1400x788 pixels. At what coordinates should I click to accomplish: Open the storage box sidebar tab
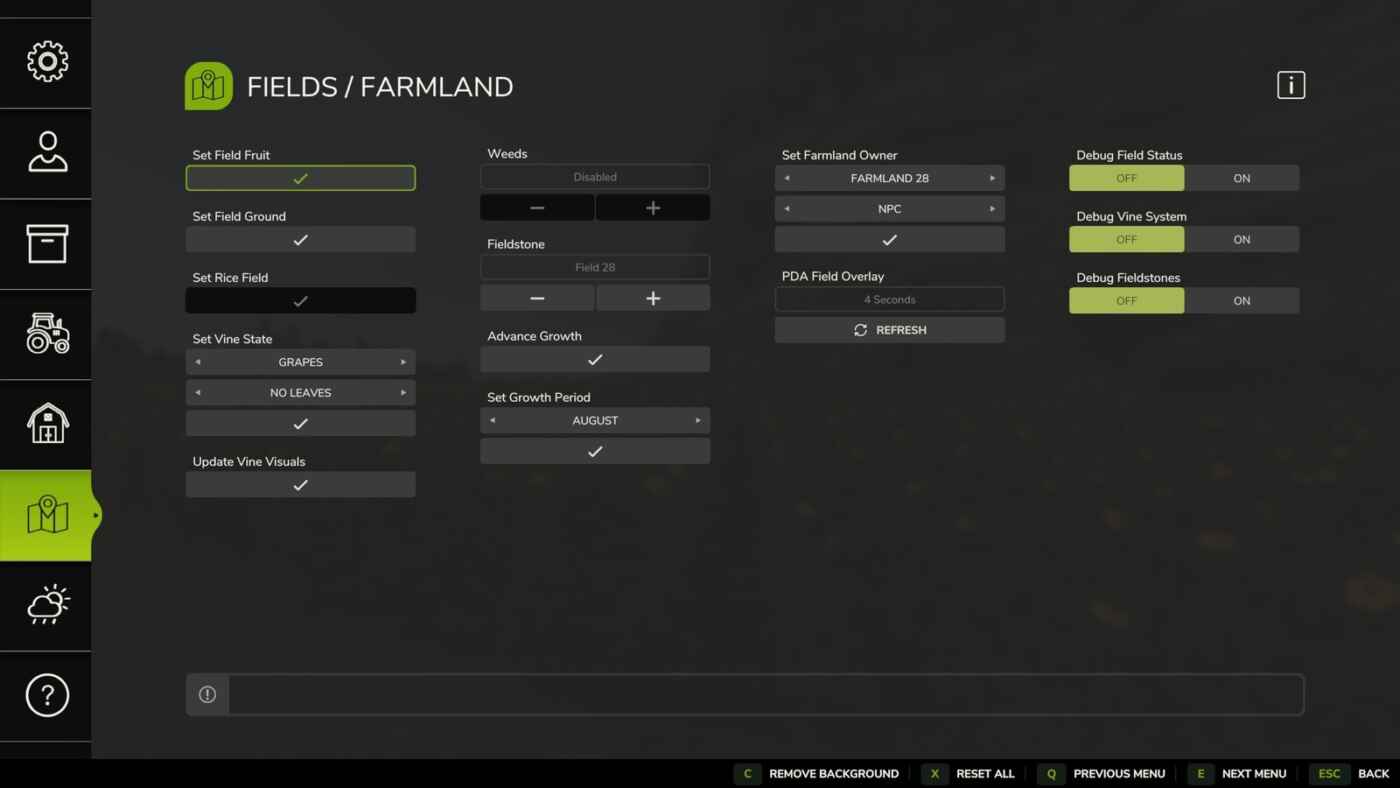tap(46, 244)
